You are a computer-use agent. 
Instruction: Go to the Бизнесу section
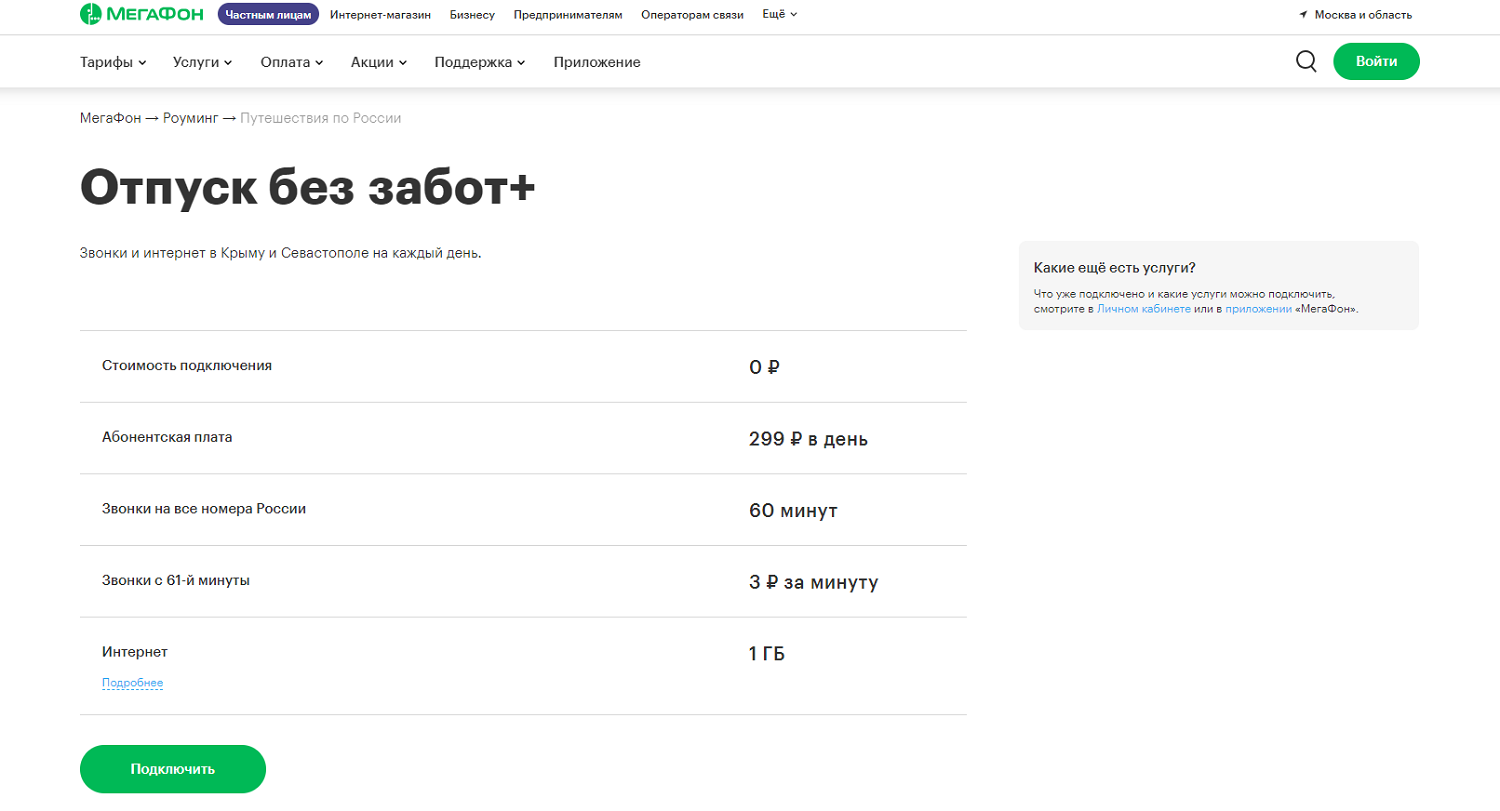click(x=472, y=15)
